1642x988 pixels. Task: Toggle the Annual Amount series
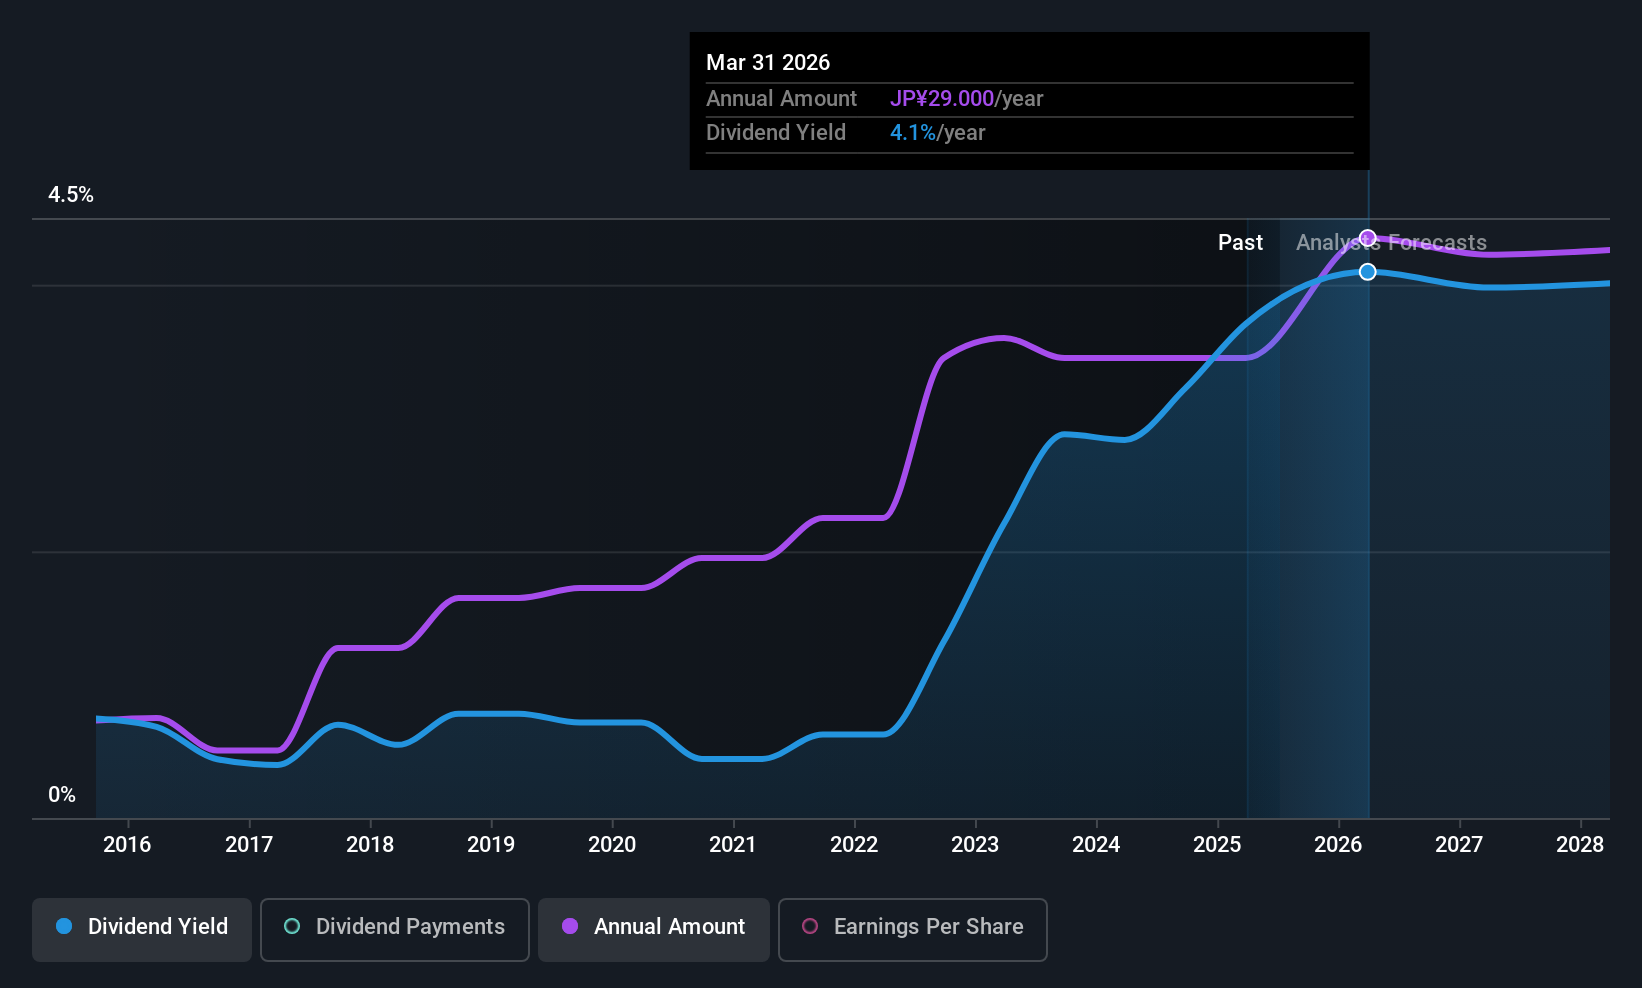click(654, 929)
